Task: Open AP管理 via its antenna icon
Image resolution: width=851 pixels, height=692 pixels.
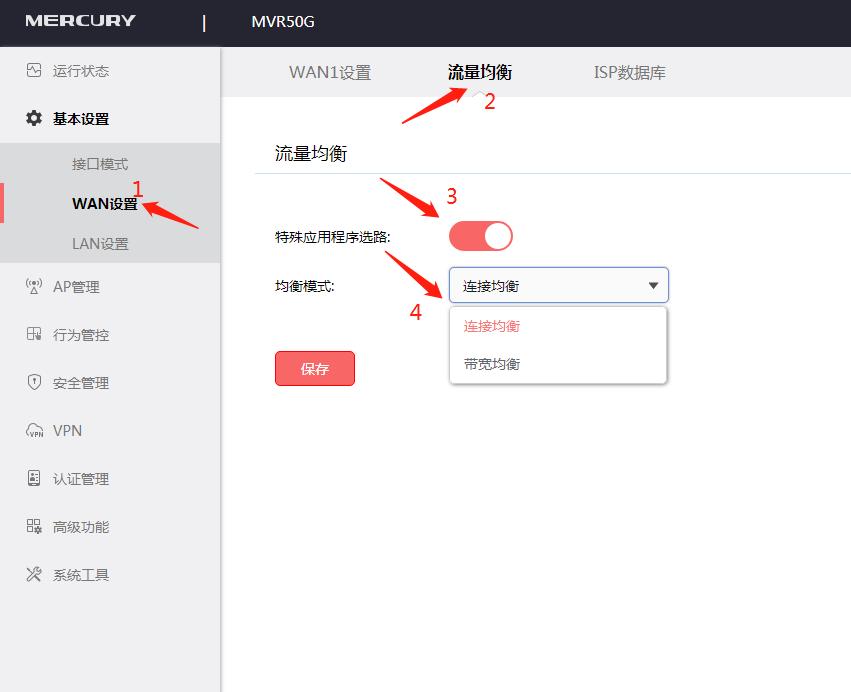Action: click(x=34, y=286)
